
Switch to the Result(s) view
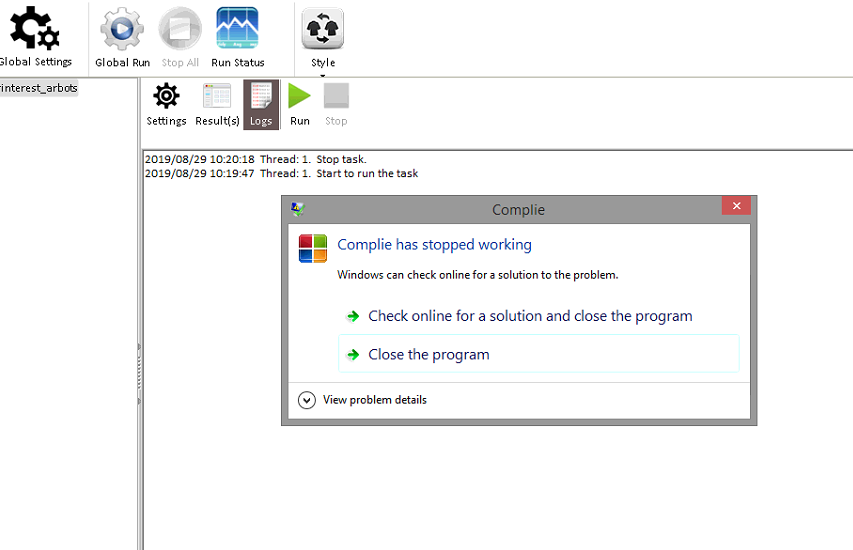(x=217, y=104)
